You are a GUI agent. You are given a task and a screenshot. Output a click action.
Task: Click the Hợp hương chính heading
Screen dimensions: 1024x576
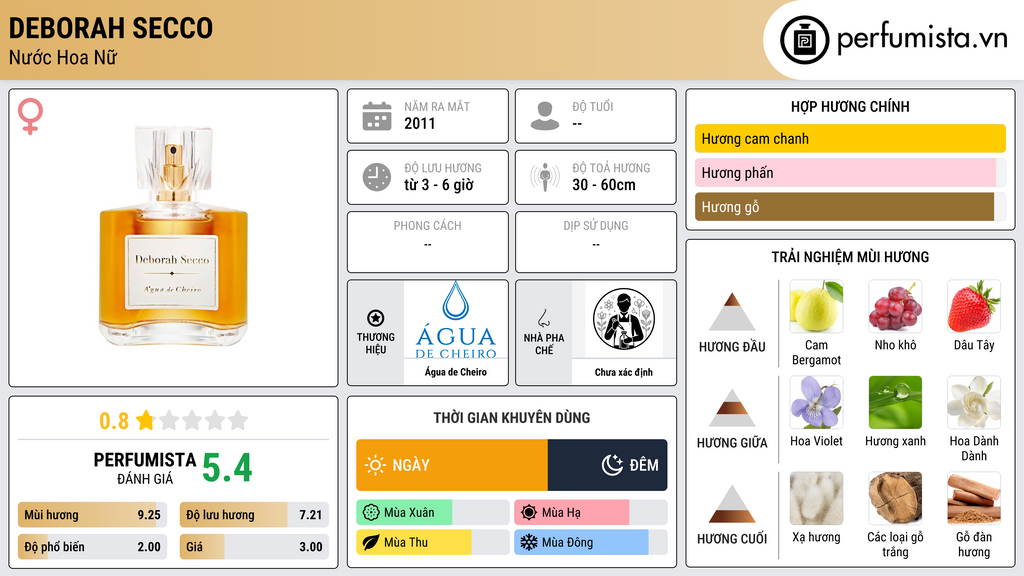click(850, 106)
